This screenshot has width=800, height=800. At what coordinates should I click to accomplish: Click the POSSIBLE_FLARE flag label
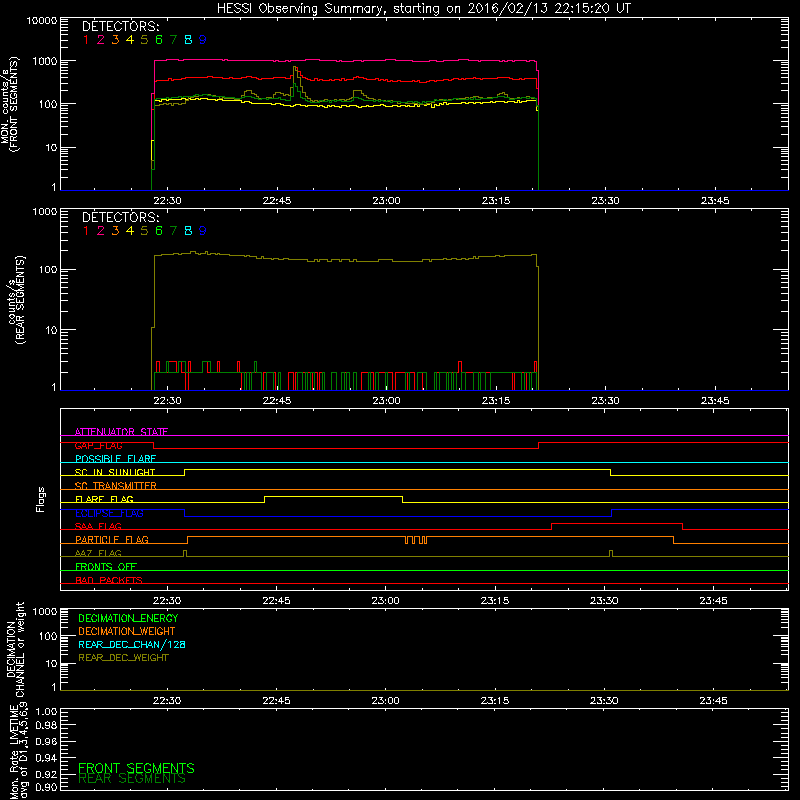click(115, 459)
